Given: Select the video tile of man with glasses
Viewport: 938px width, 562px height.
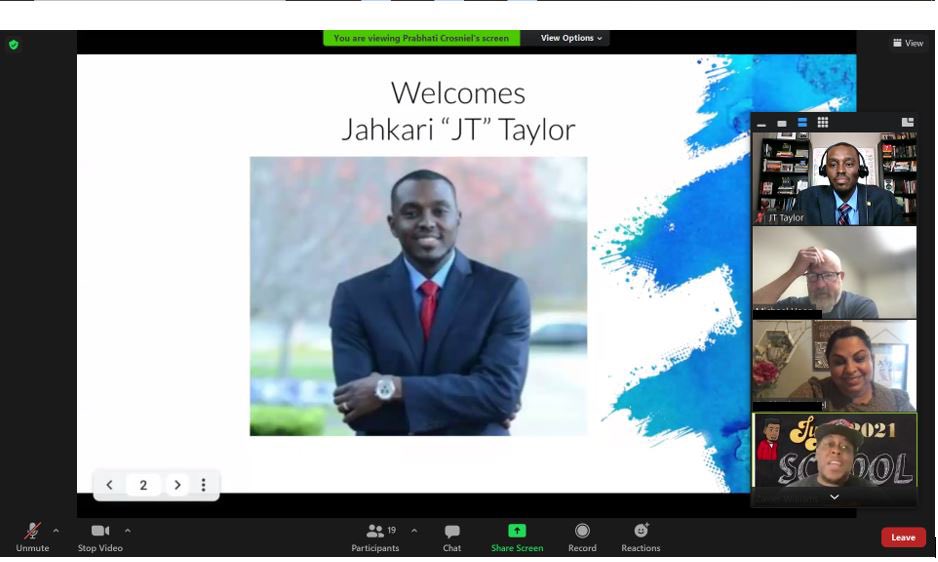Looking at the screenshot, I should [834, 272].
